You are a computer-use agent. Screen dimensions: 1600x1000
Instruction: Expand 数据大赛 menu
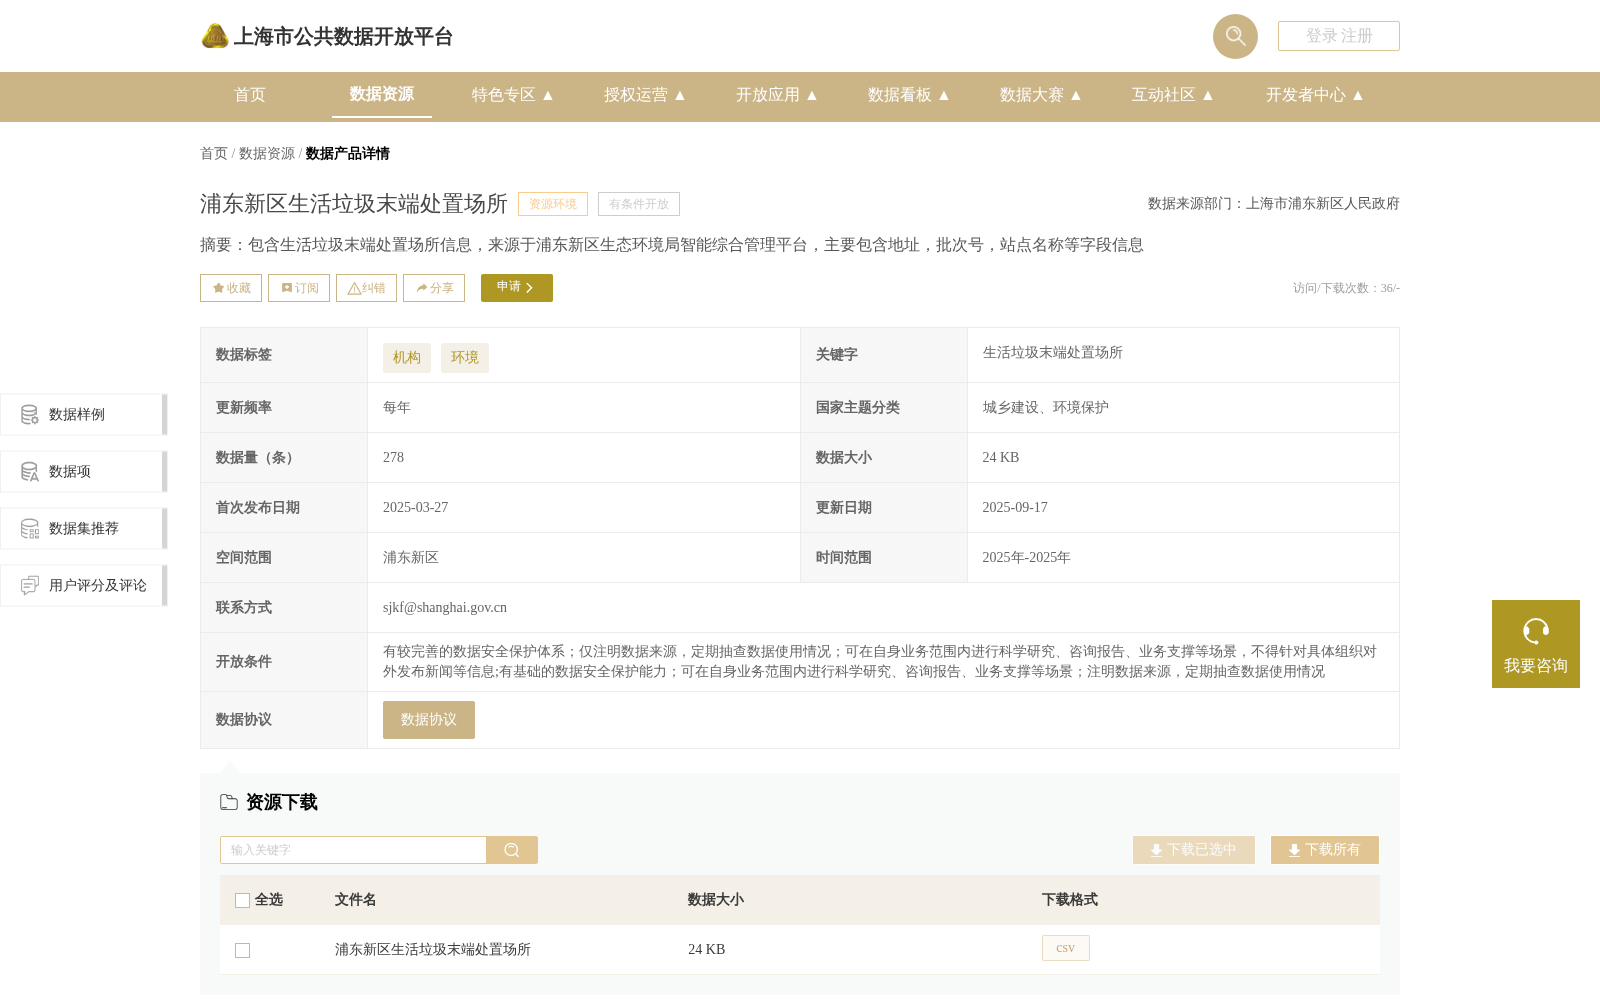[x=1040, y=95]
